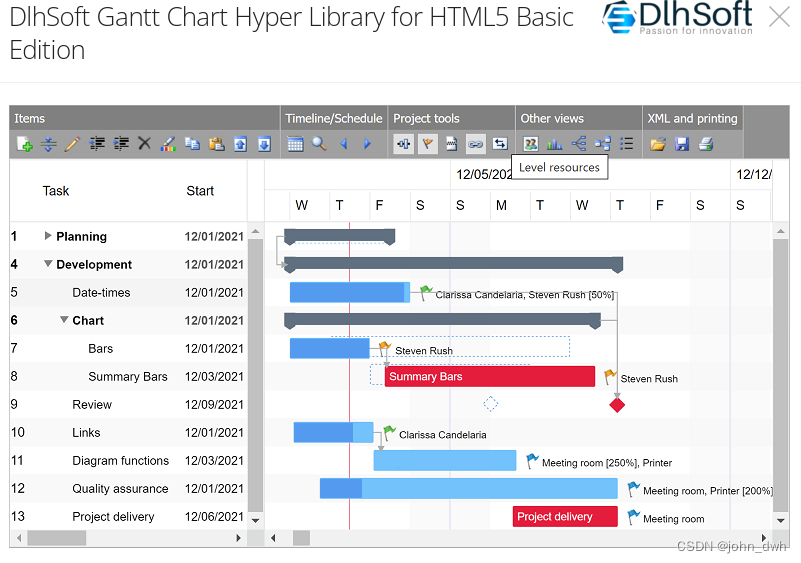Select the Project delivery task name
801x563 pixels.
click(113, 517)
